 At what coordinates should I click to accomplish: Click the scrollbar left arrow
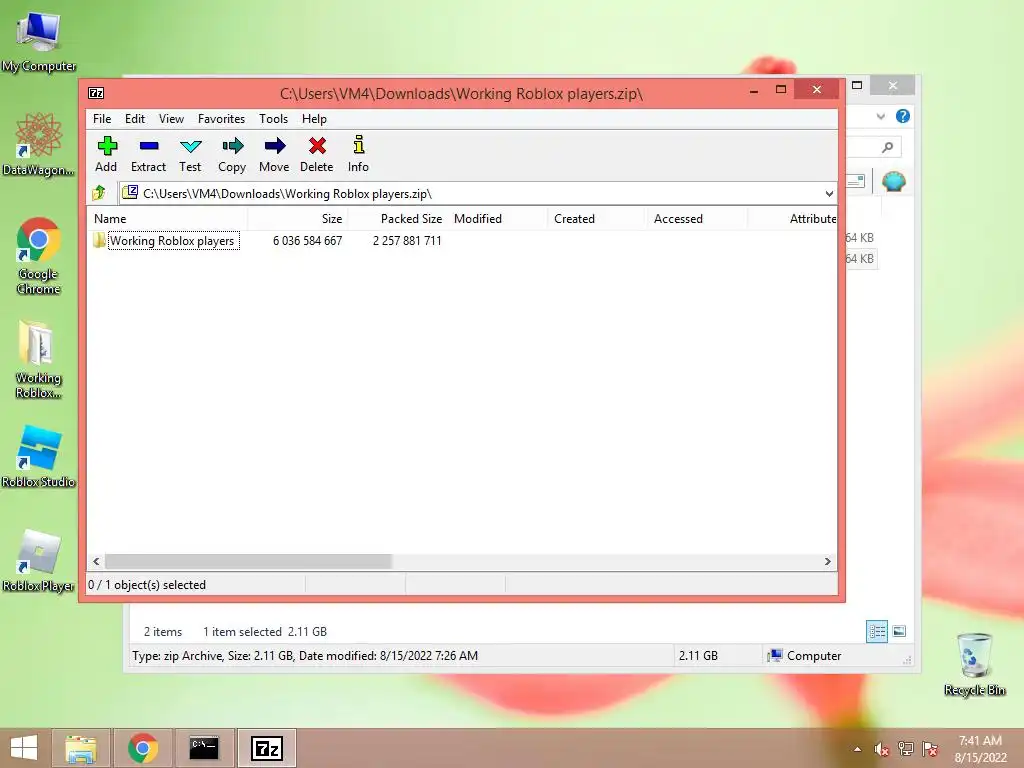[x=96, y=562]
